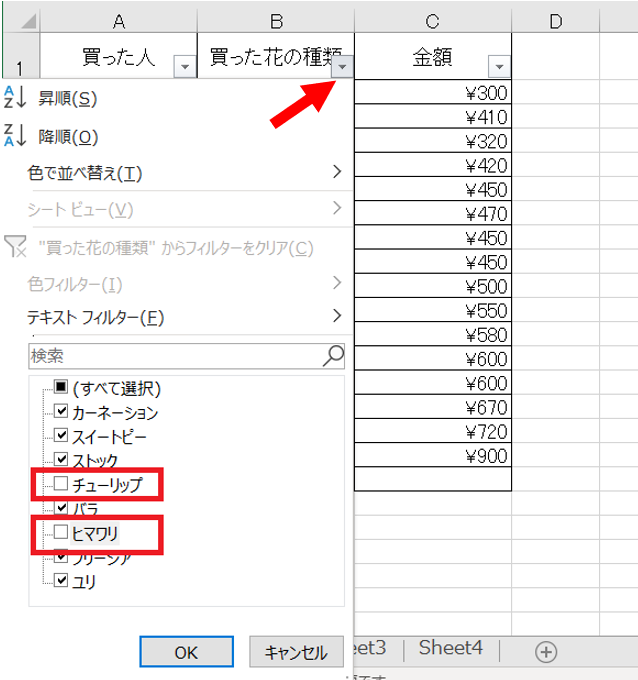
Task: Click the magnifier icon in search box
Action: 333,355
